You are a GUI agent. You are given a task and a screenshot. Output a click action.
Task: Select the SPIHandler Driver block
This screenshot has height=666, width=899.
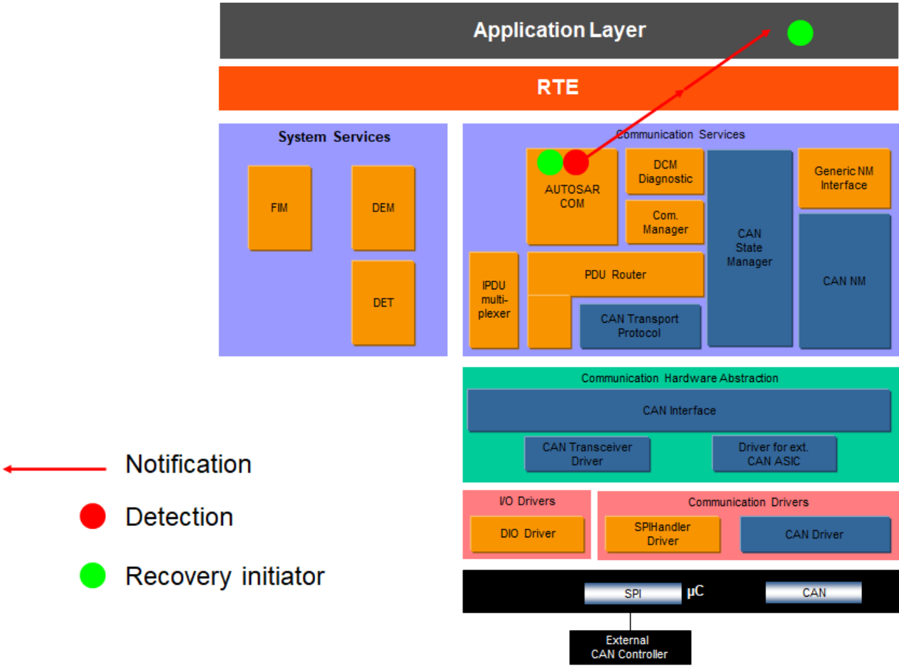coord(663,534)
